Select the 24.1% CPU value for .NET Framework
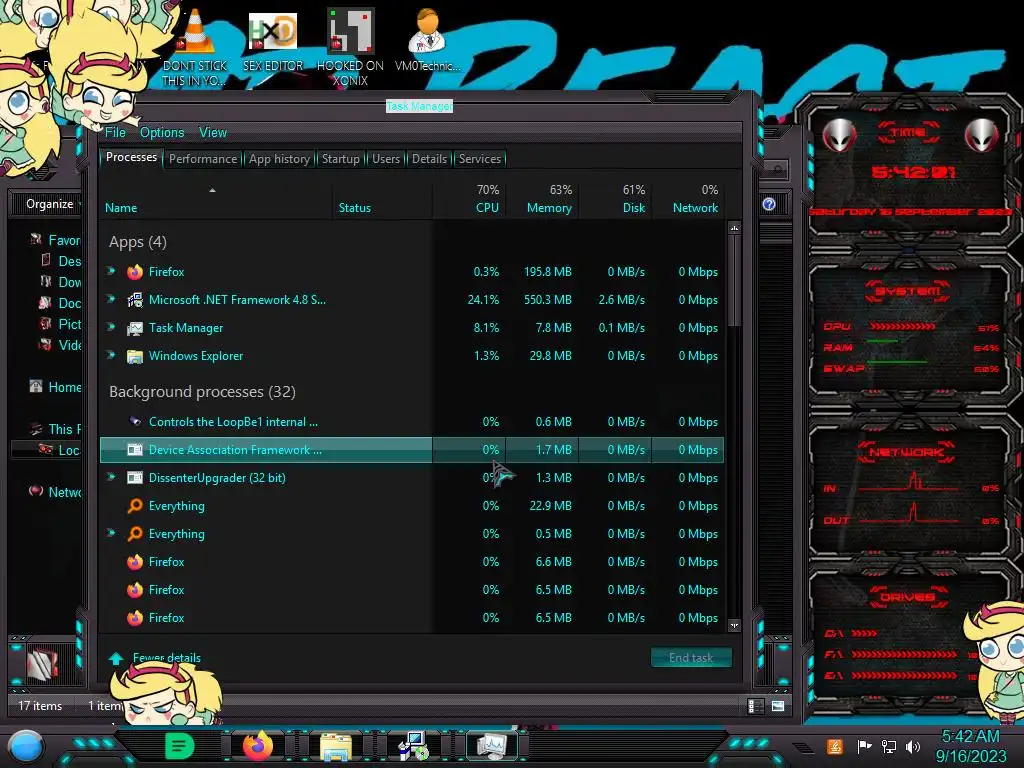Image resolution: width=1024 pixels, height=768 pixels. tap(483, 300)
